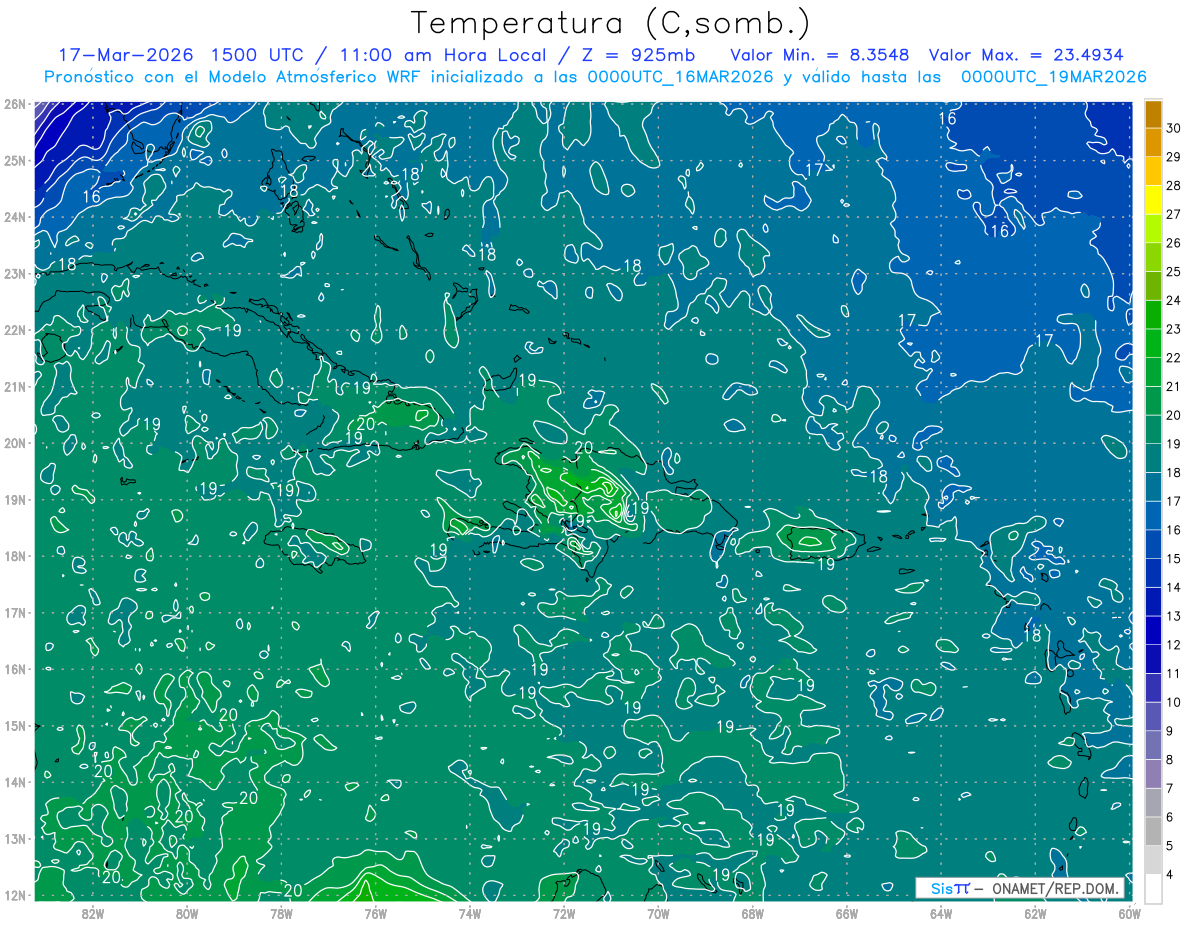Viewport: 1200px width, 927px height.
Task: Click latitude axis label "16N"
Action: [x=15, y=669]
